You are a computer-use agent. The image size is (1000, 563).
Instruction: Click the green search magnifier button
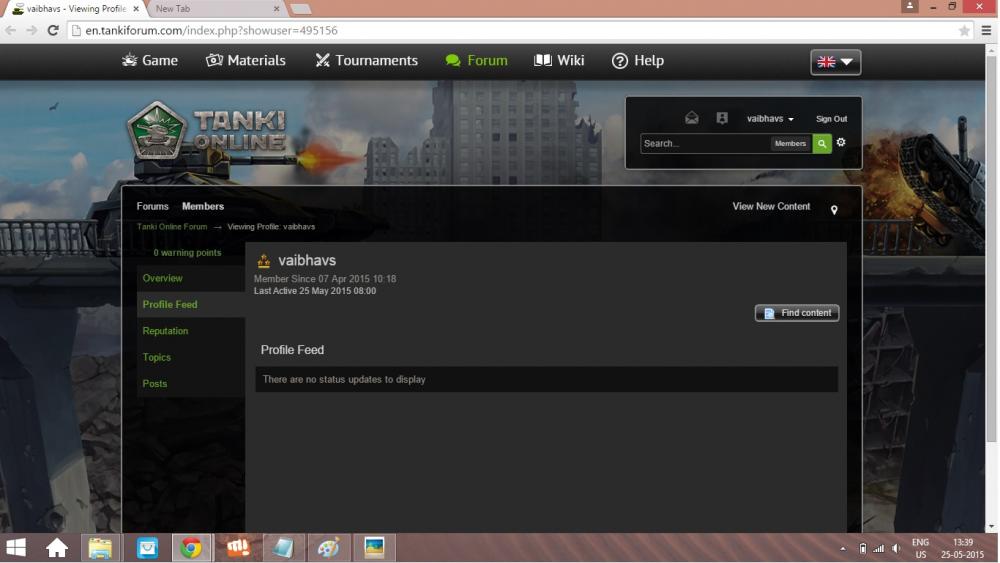[x=821, y=144]
